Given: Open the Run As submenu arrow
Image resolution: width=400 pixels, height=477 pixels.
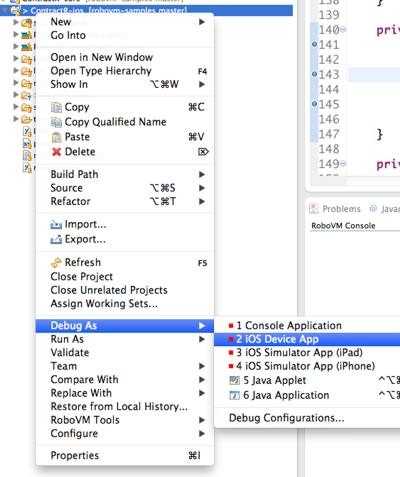Looking at the screenshot, I should (x=202, y=339).
